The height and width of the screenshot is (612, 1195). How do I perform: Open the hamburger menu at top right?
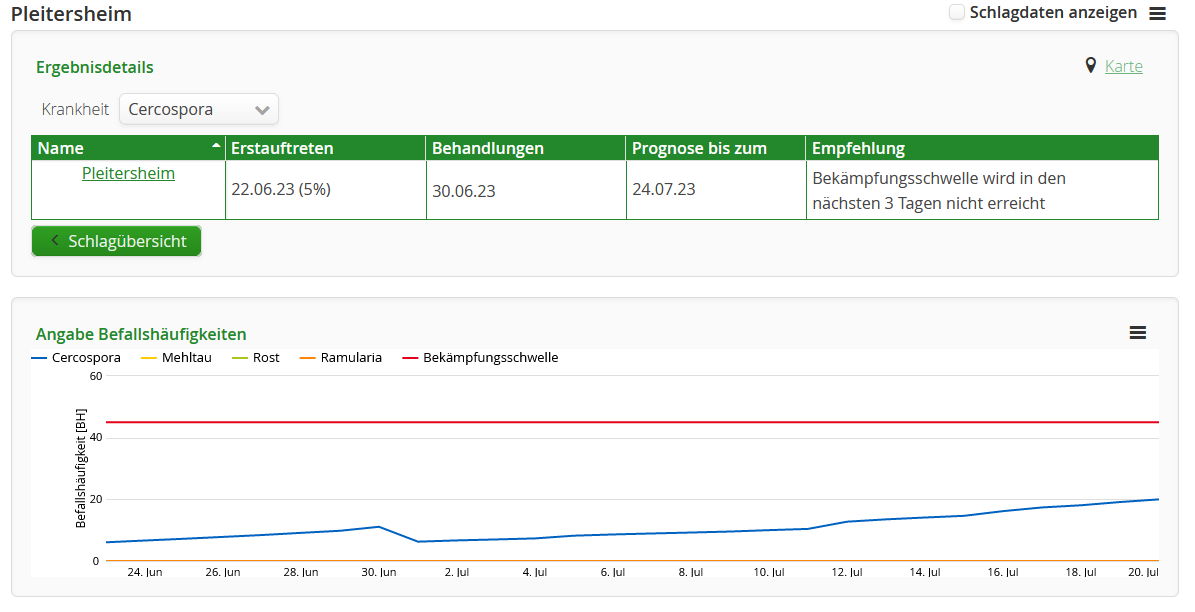click(1157, 13)
